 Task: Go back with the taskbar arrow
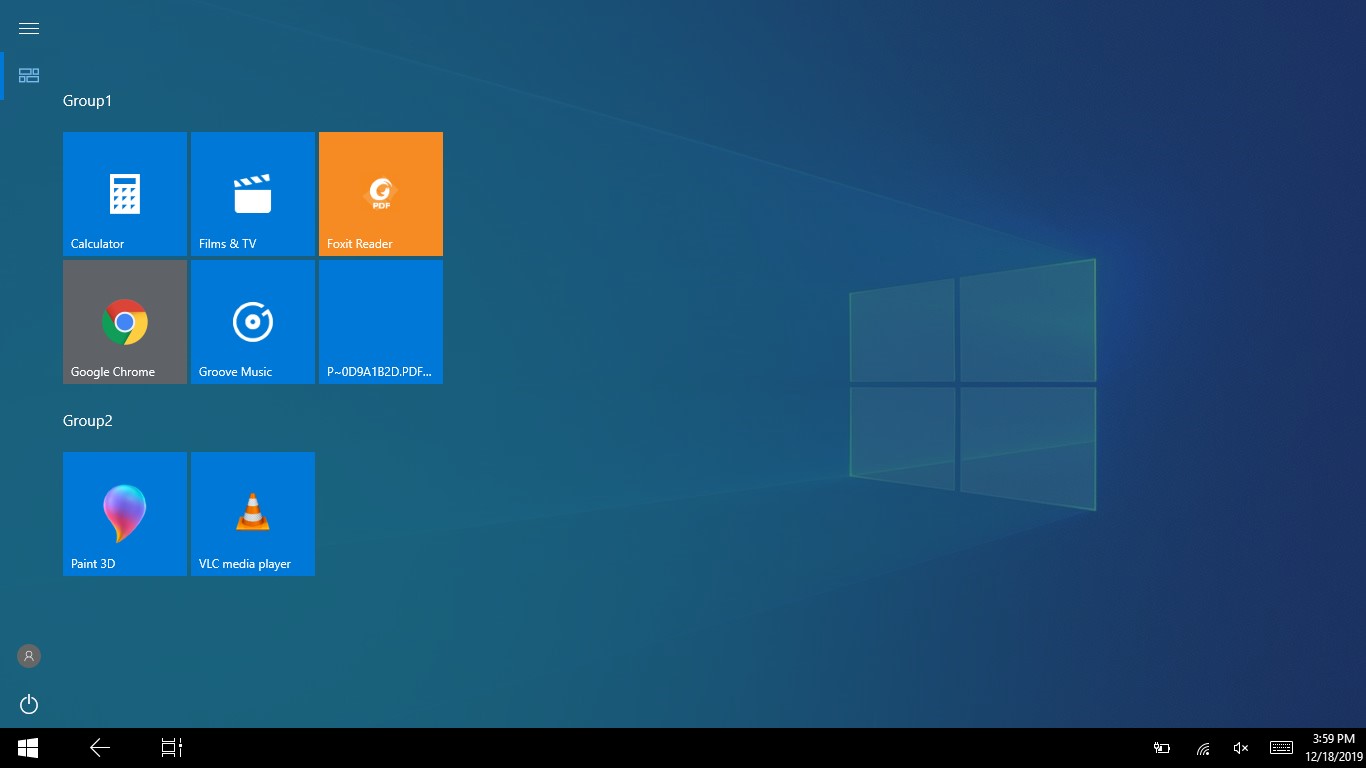[100, 748]
